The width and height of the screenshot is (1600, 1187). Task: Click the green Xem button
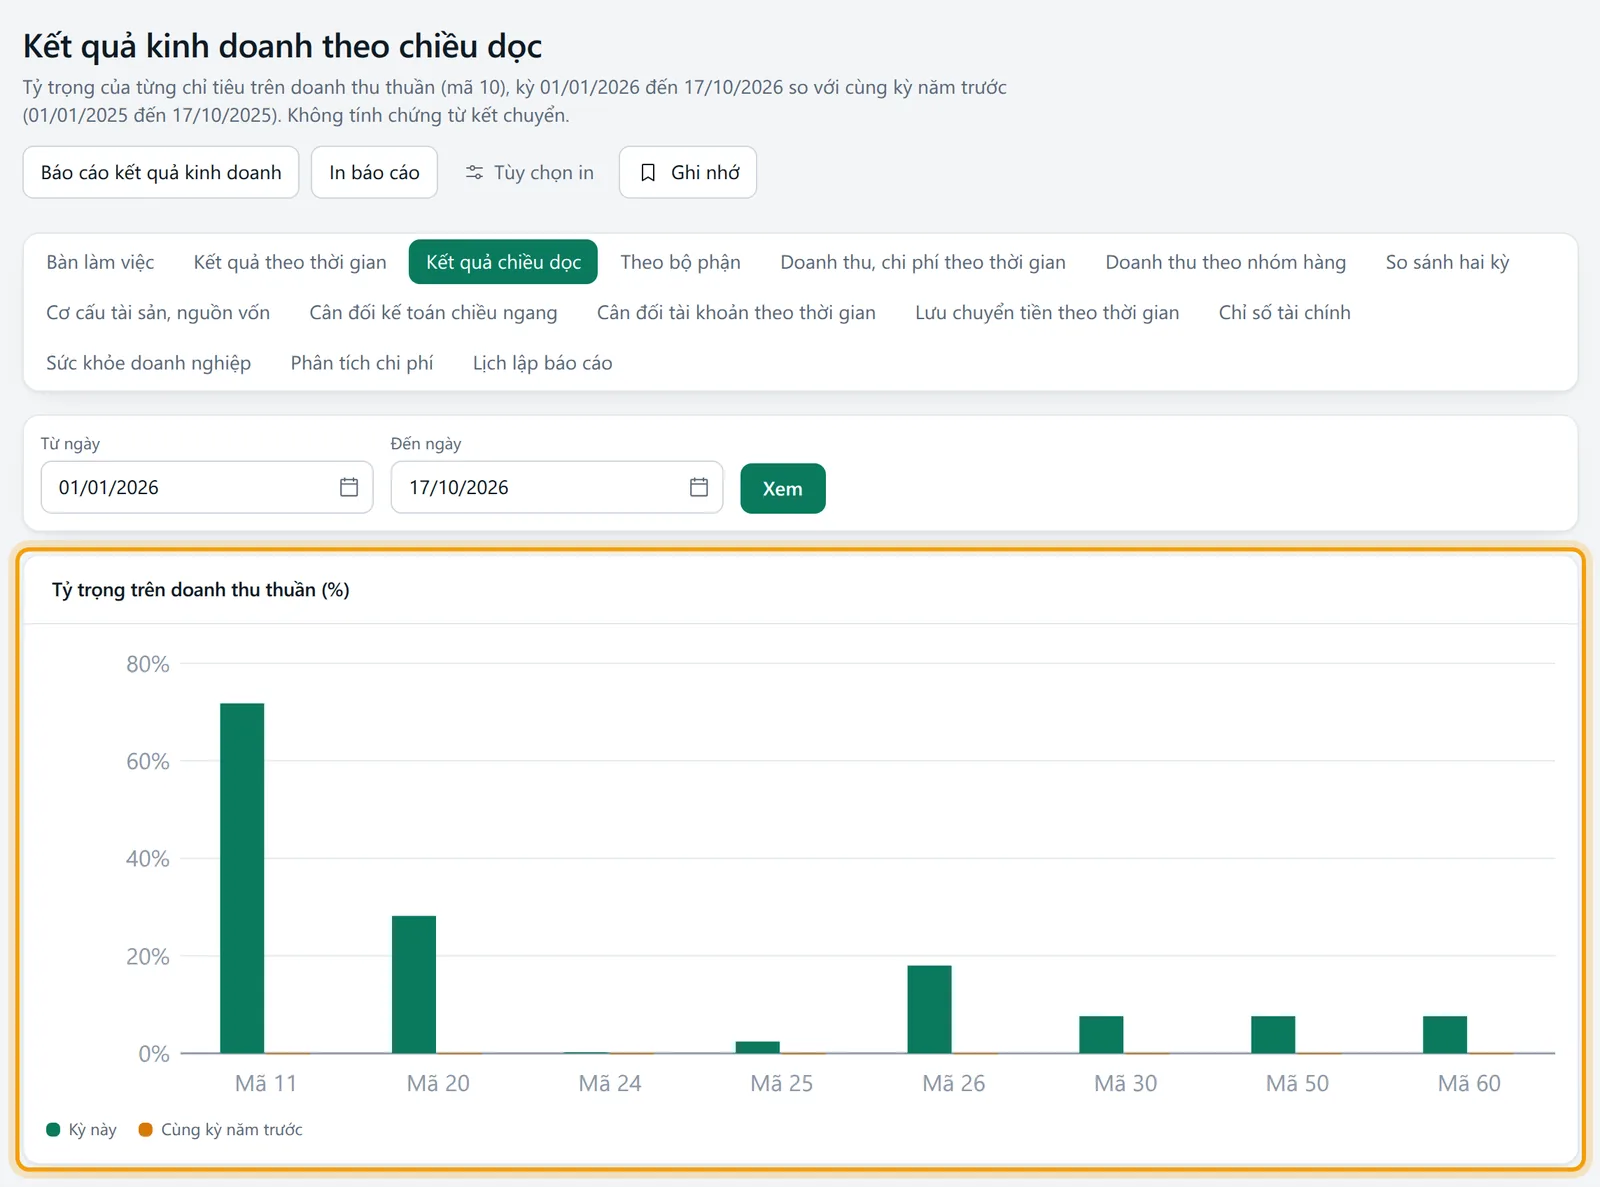783,488
